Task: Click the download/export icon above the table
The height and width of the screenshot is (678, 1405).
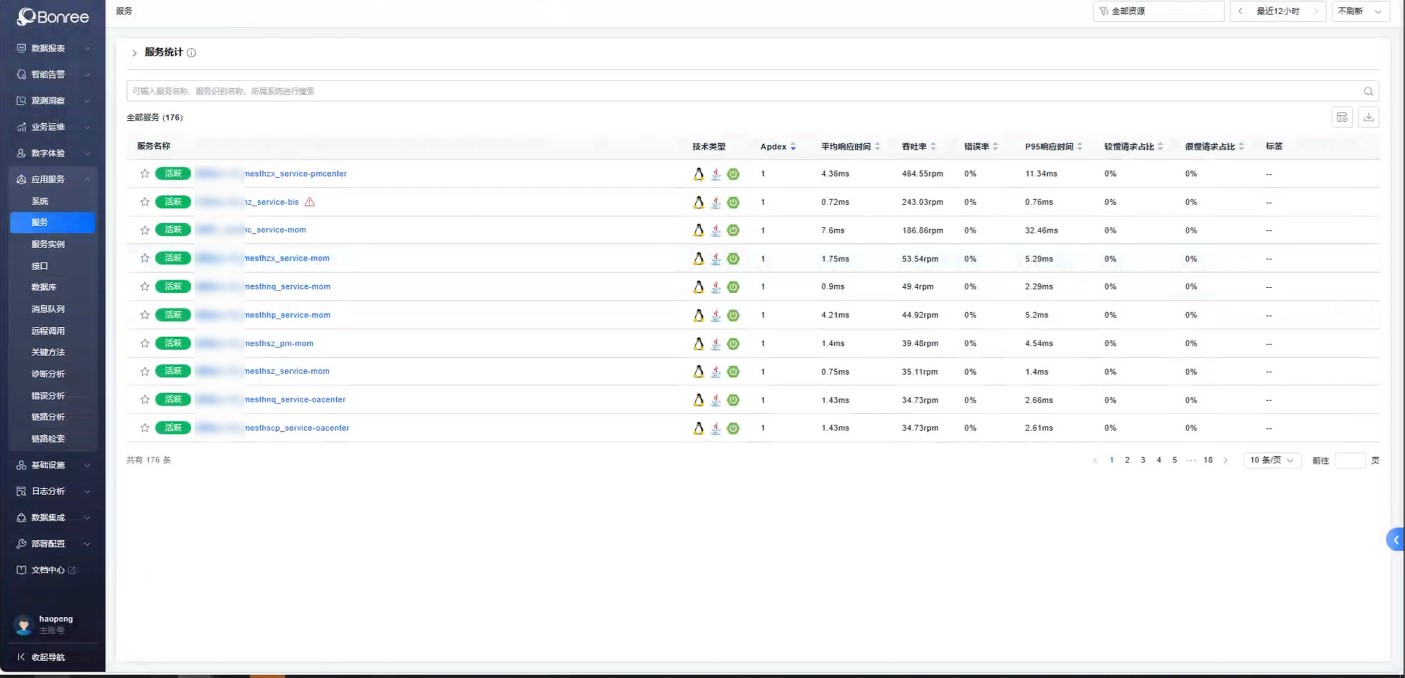Action: coord(1369,117)
